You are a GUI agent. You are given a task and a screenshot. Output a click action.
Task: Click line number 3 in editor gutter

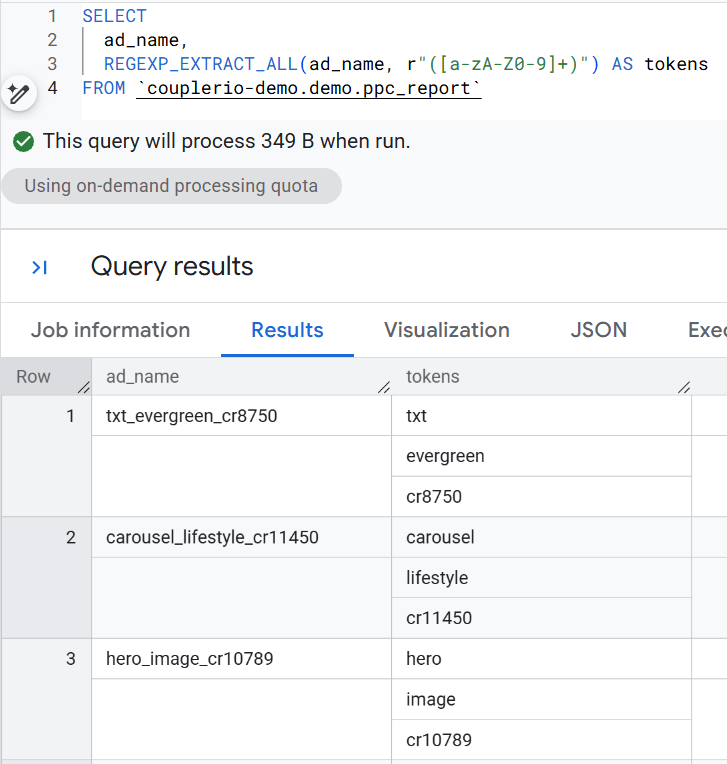coord(52,64)
